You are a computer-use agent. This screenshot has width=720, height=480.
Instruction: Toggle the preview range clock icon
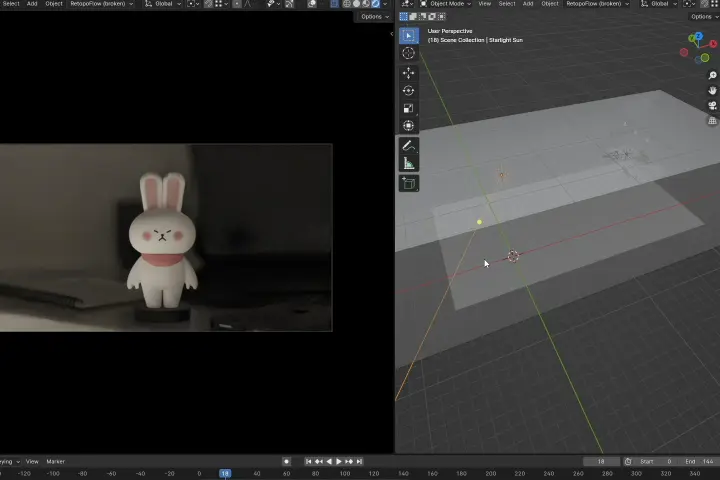click(628, 461)
